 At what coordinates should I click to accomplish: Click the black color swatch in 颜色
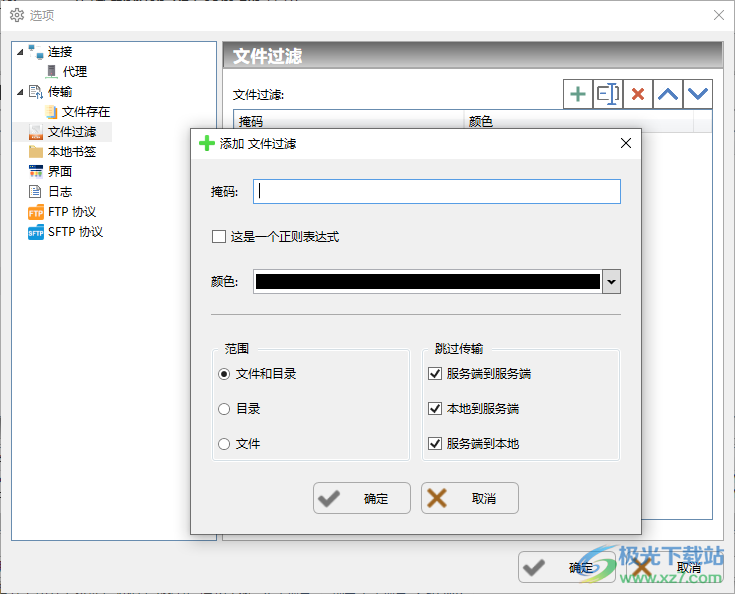428,281
